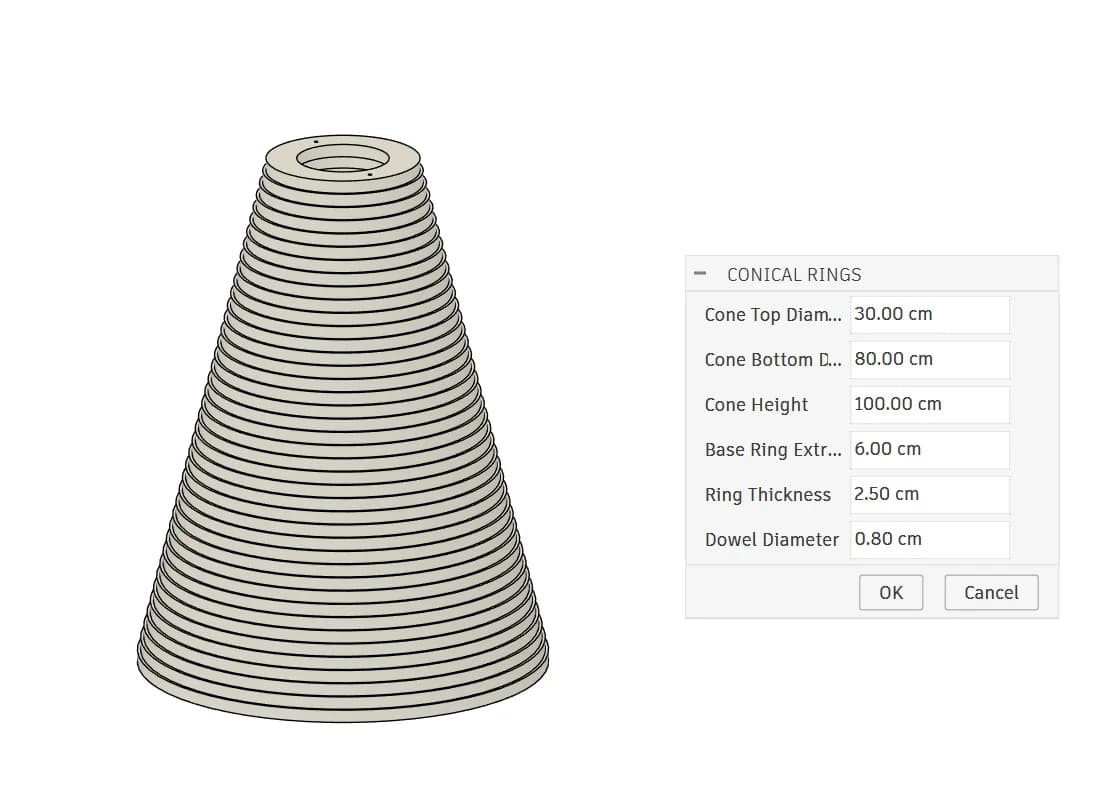
Task: Edit the Ring Thickness value field
Action: coord(930,495)
